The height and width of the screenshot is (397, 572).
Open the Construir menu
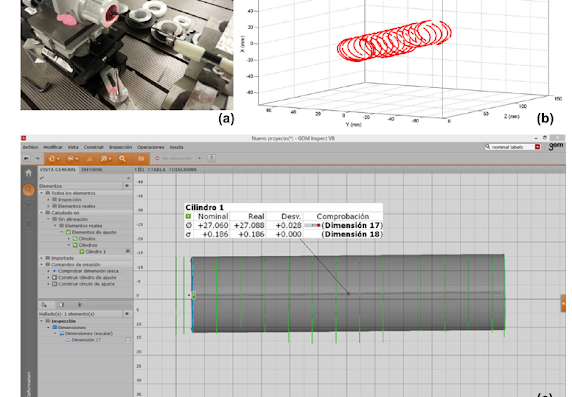94,147
